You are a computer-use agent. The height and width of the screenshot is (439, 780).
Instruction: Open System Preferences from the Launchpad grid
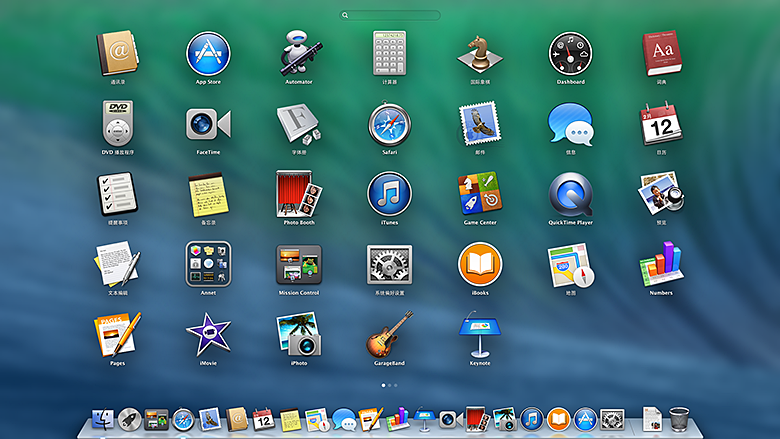[x=390, y=264]
